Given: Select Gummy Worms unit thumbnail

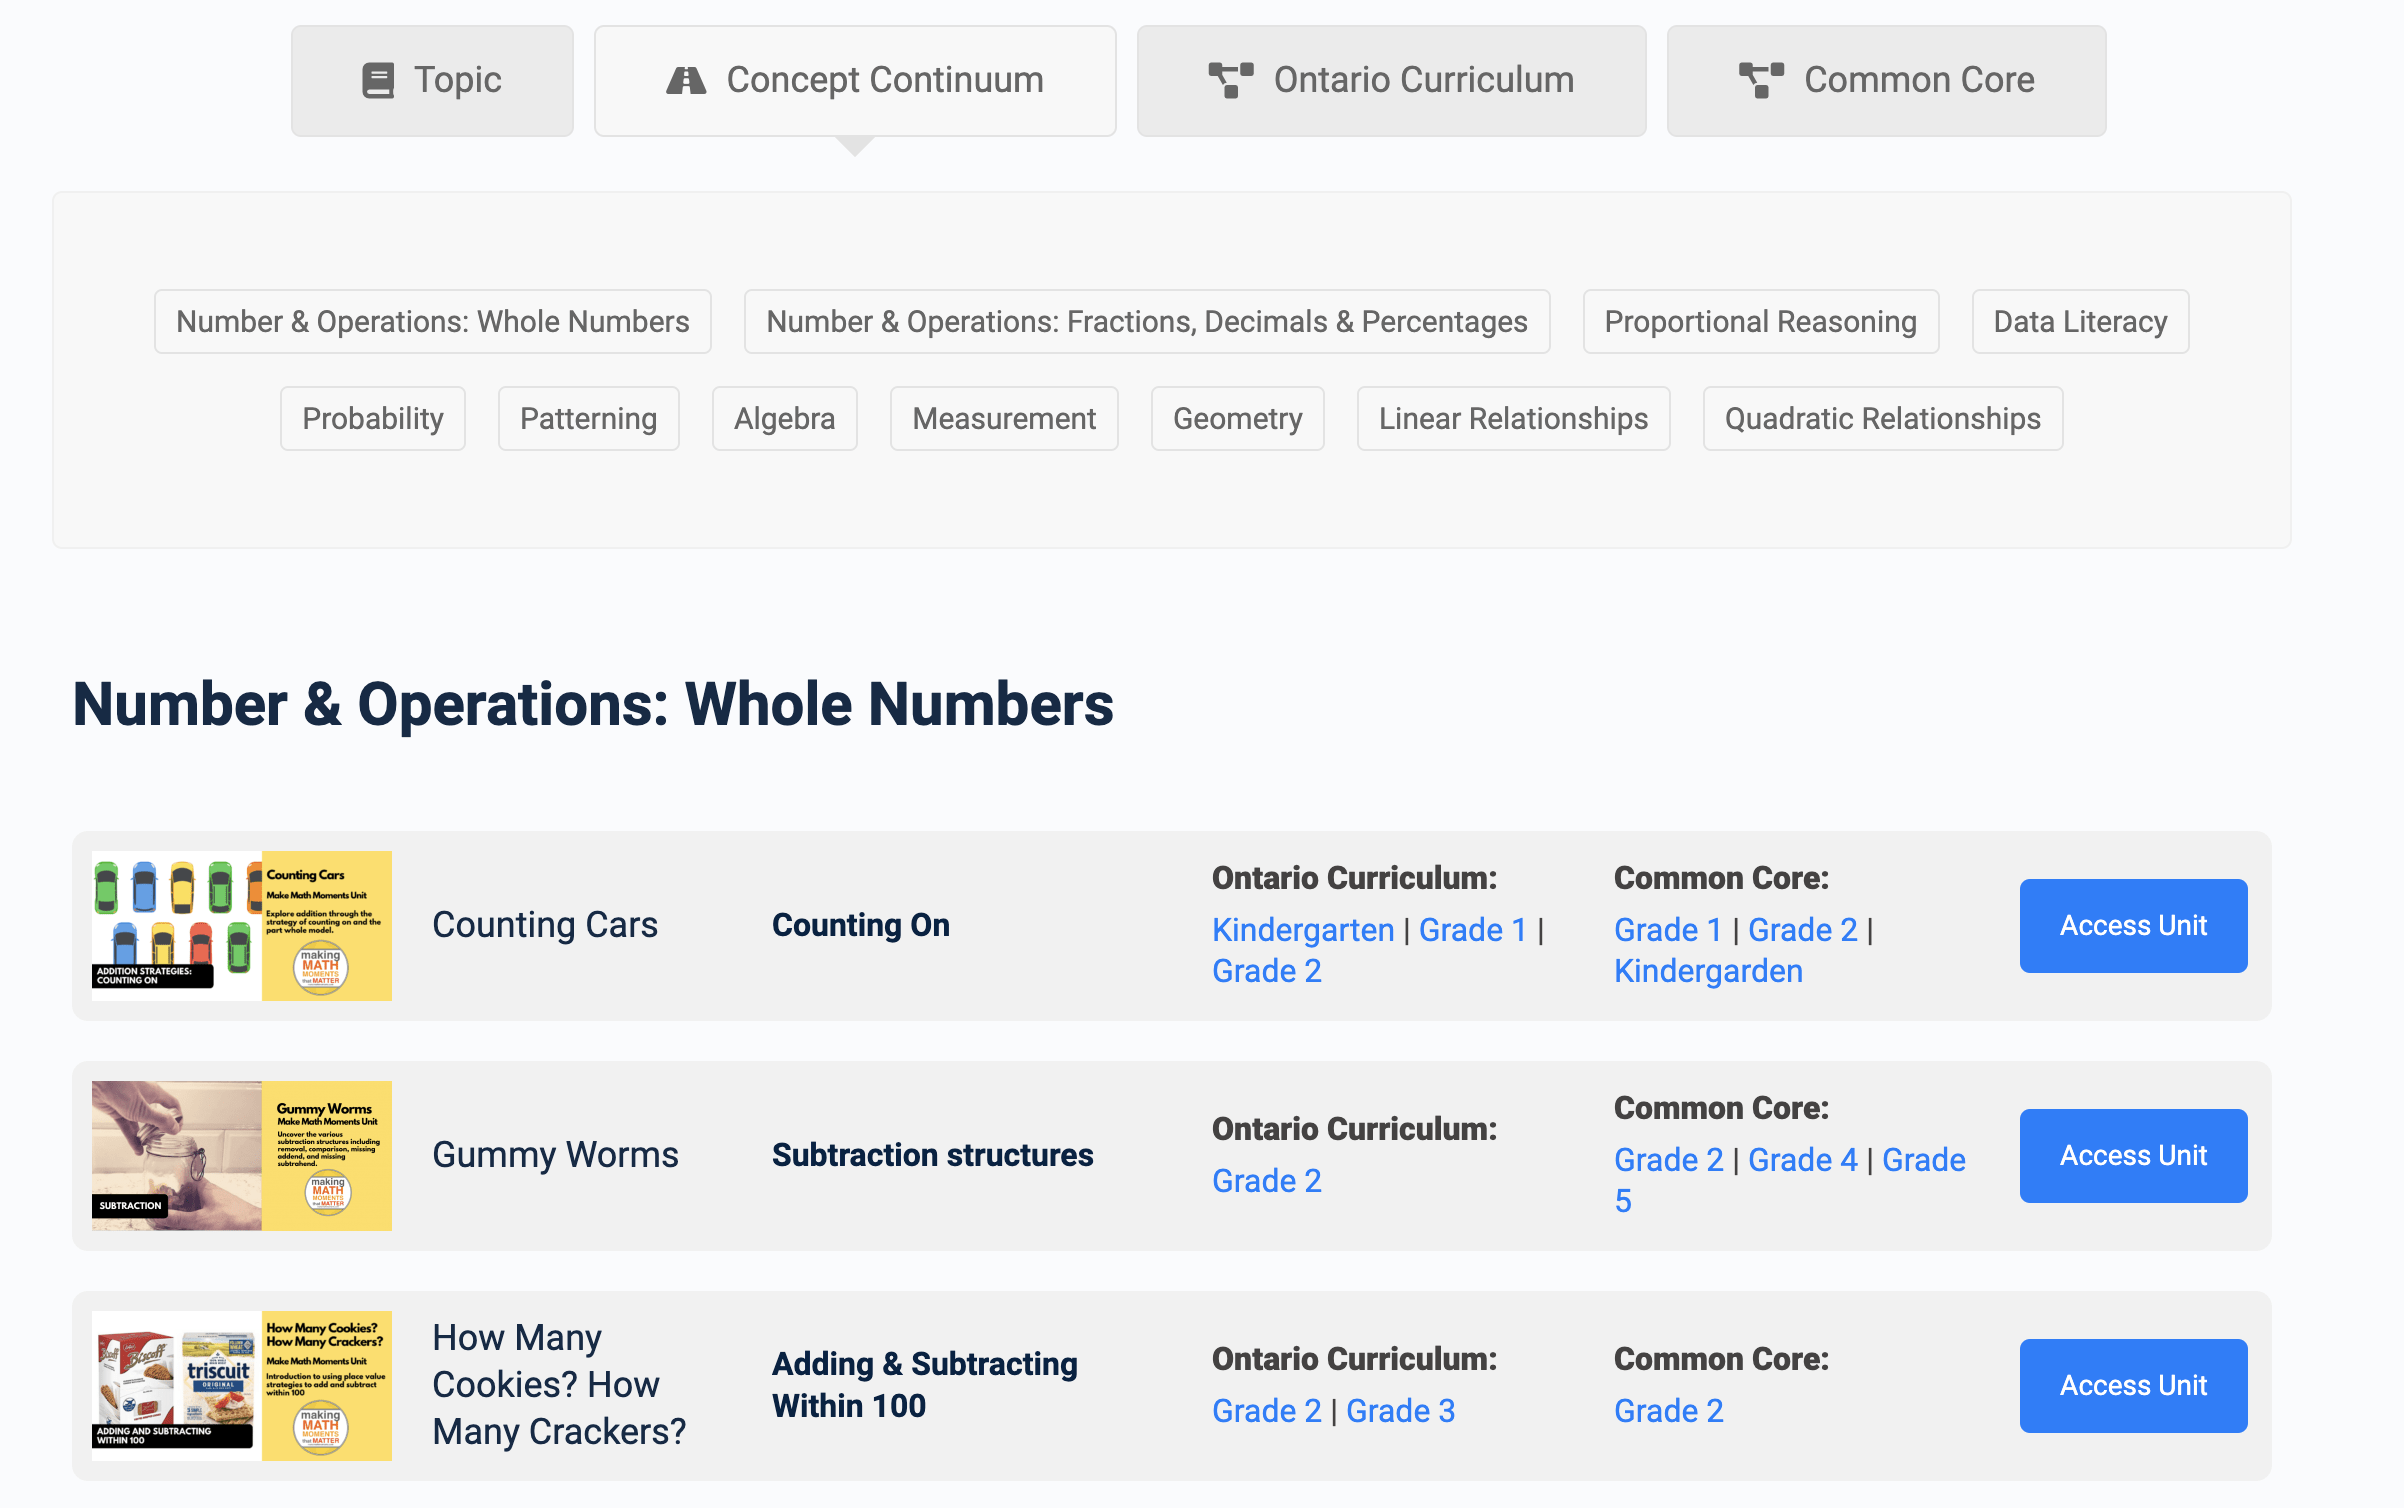Looking at the screenshot, I should pos(241,1155).
